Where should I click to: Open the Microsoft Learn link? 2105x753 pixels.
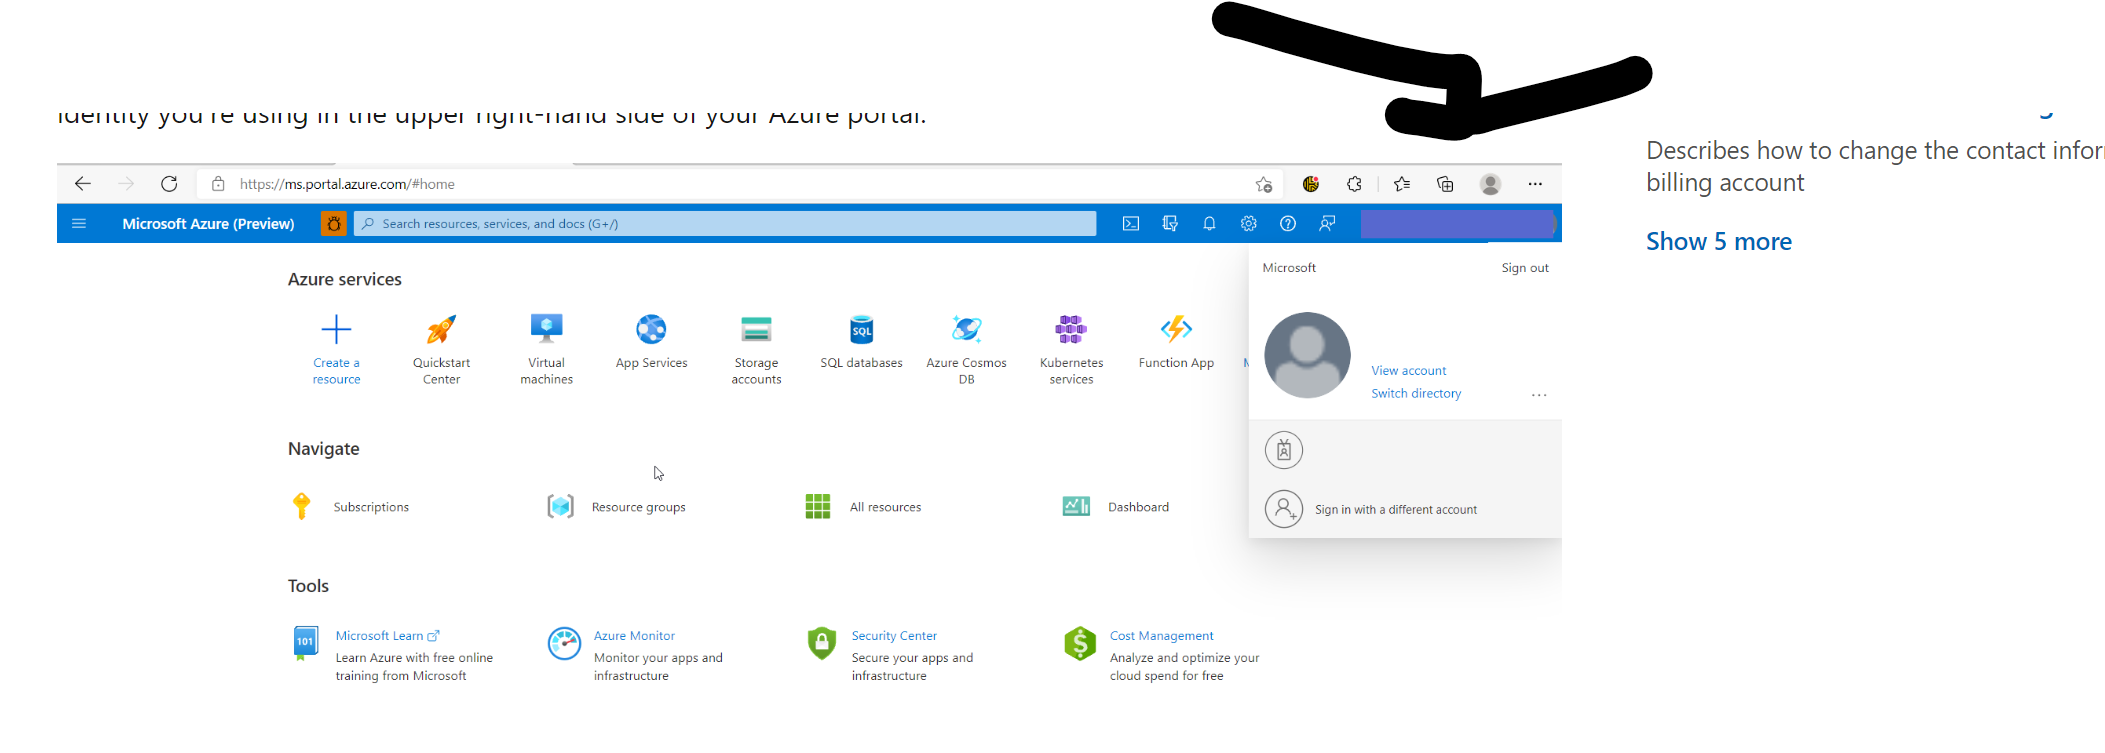click(387, 636)
